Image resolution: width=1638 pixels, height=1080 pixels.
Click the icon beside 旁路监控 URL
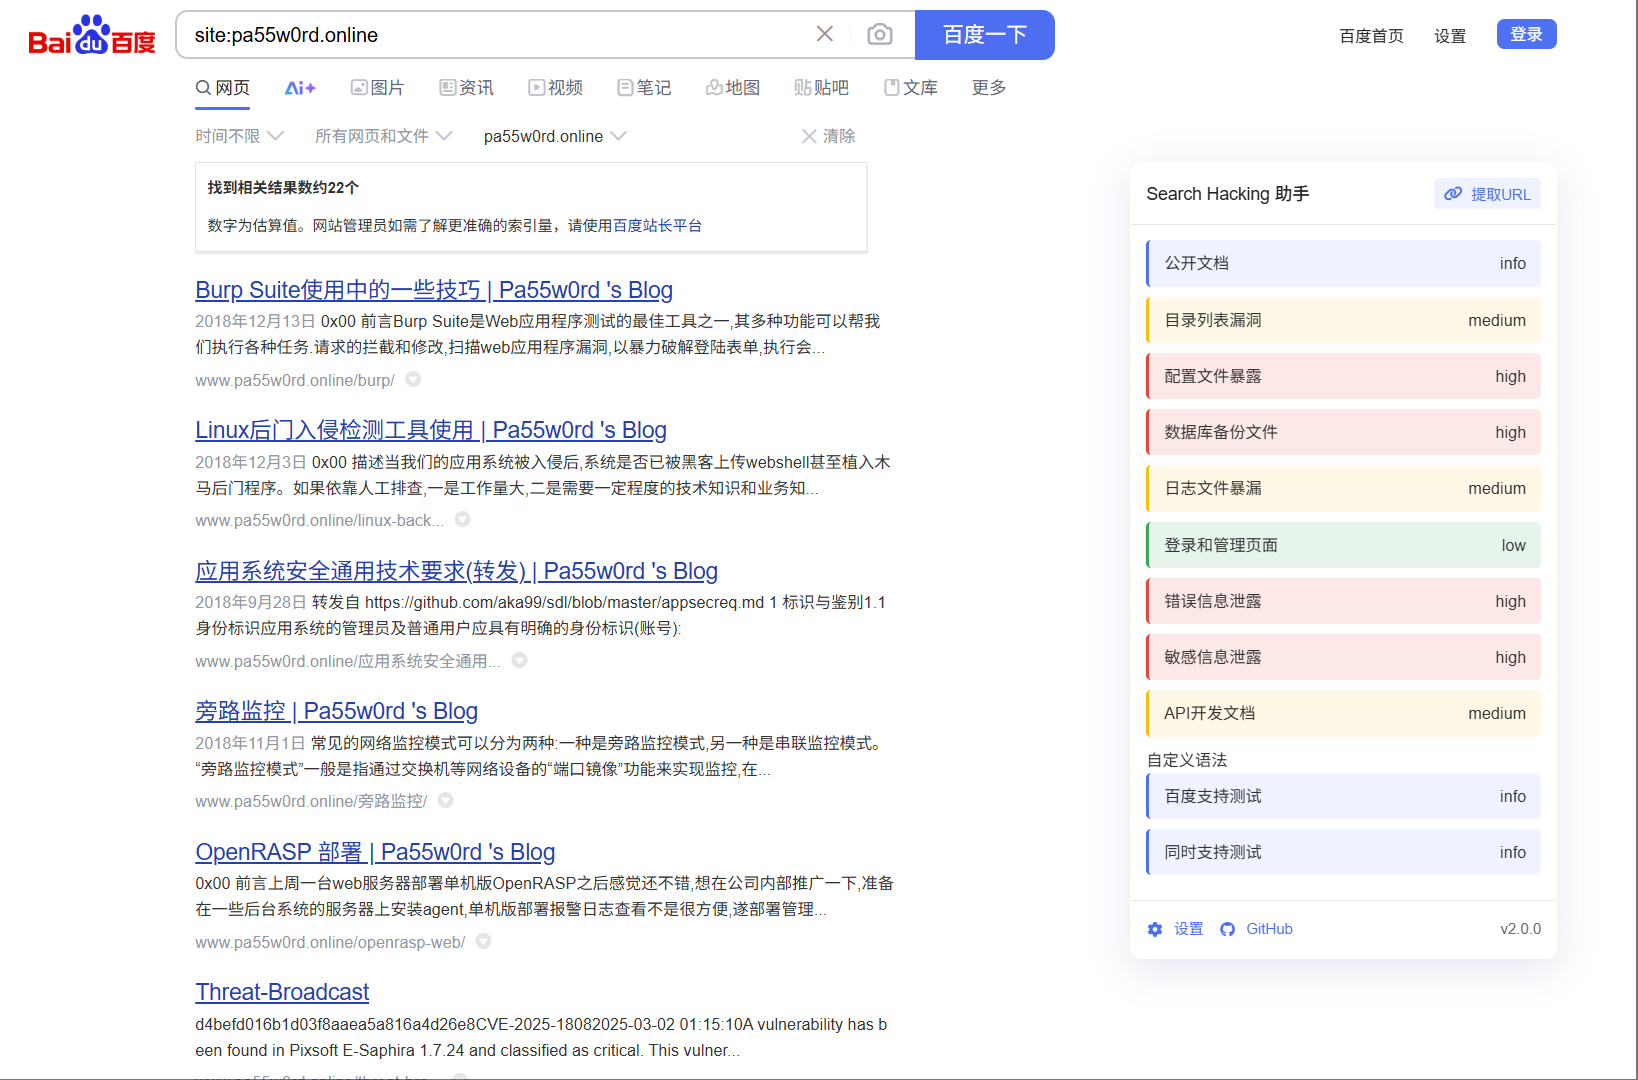[x=446, y=801]
